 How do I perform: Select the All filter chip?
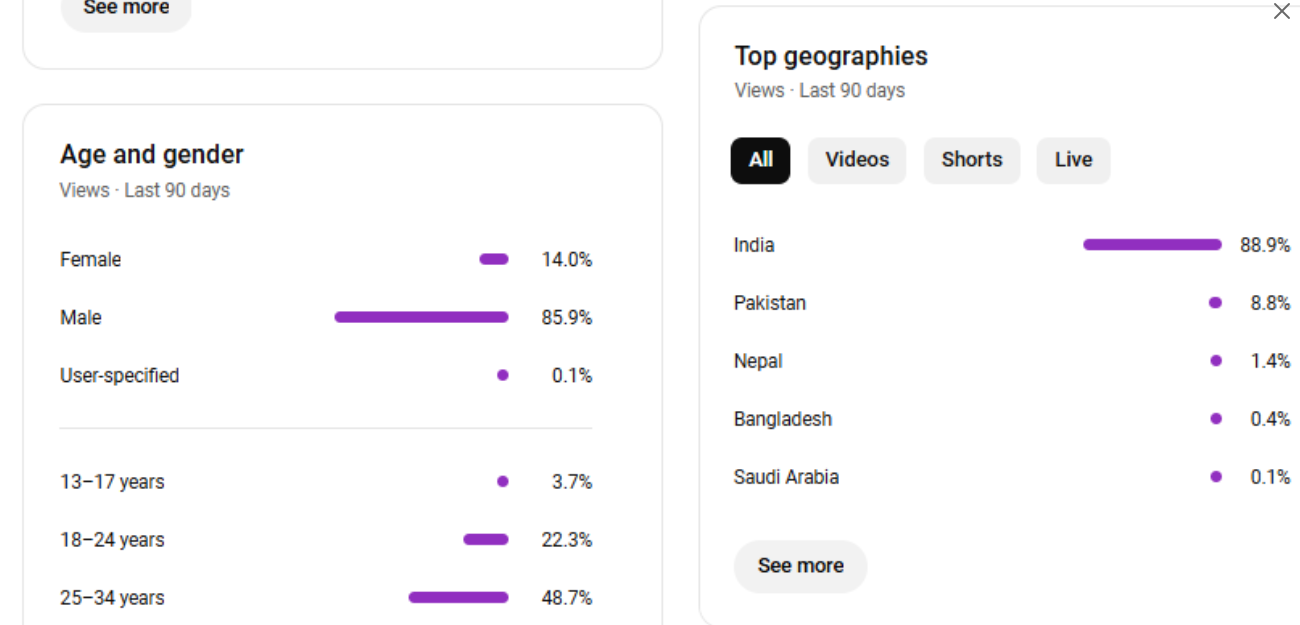[760, 160]
